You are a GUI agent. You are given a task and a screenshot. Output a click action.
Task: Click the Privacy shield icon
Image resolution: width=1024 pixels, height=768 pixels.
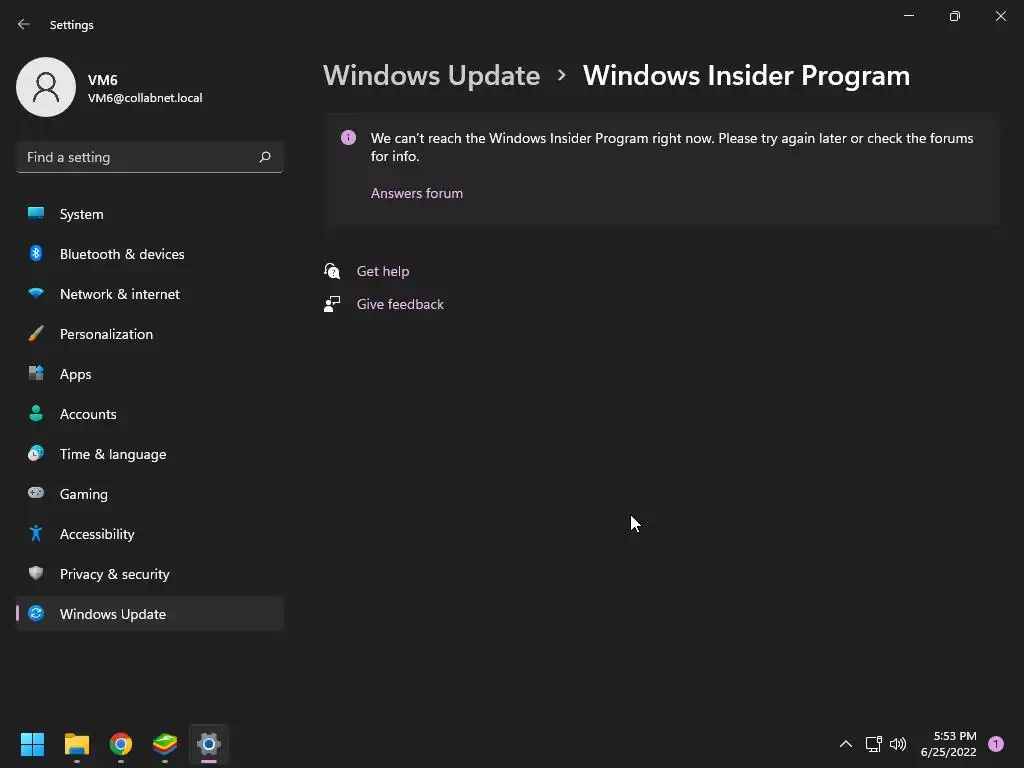coord(36,573)
